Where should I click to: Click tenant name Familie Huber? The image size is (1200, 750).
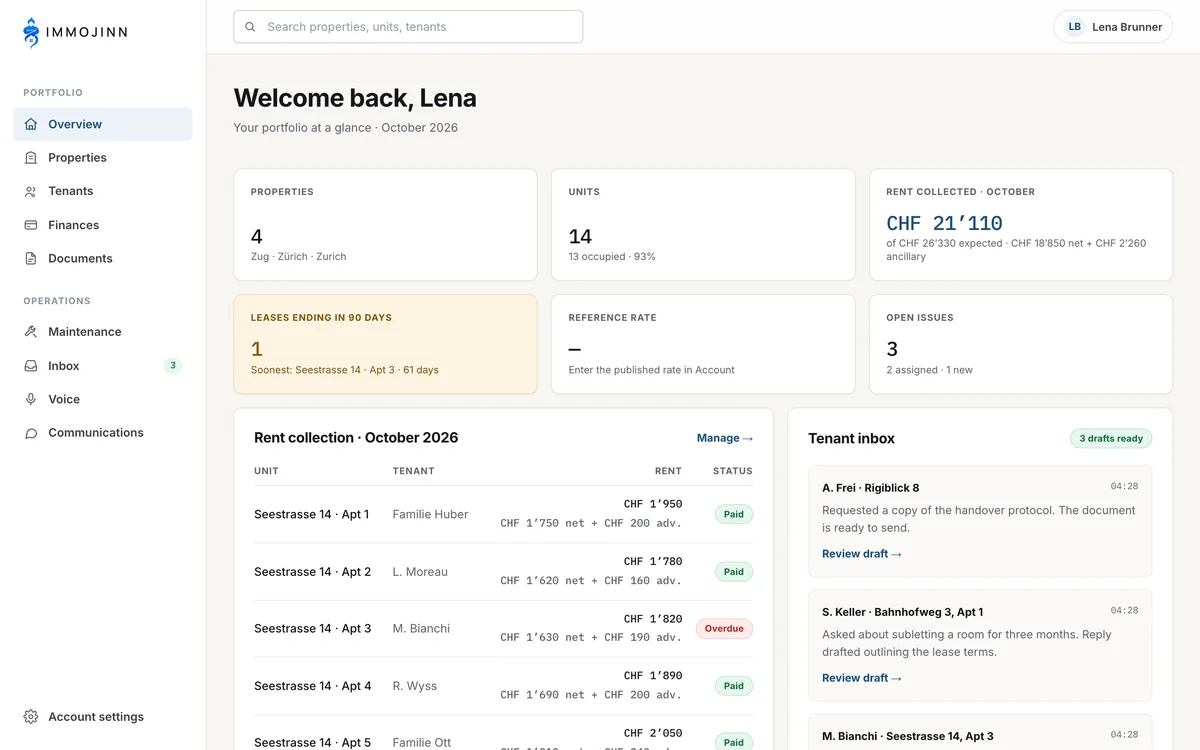[x=430, y=514]
